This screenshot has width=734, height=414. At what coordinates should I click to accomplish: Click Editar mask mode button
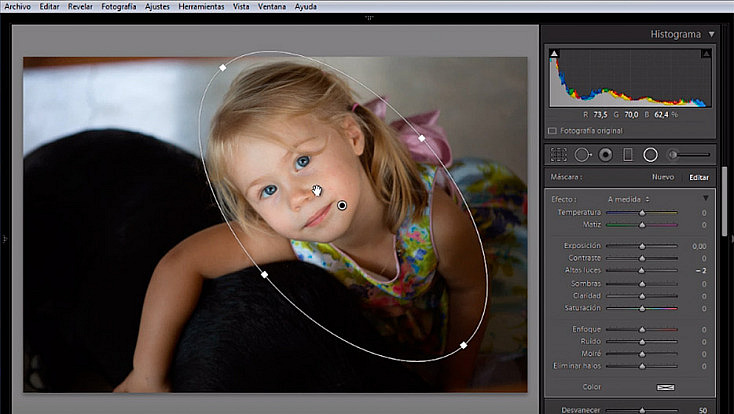[x=699, y=177]
